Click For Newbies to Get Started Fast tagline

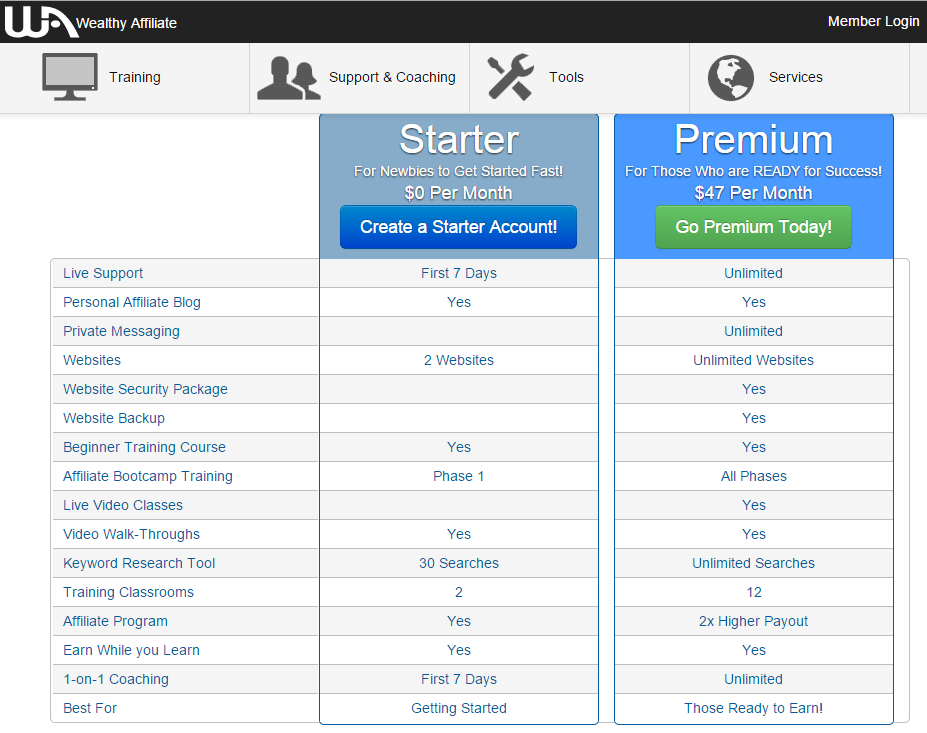coord(458,171)
